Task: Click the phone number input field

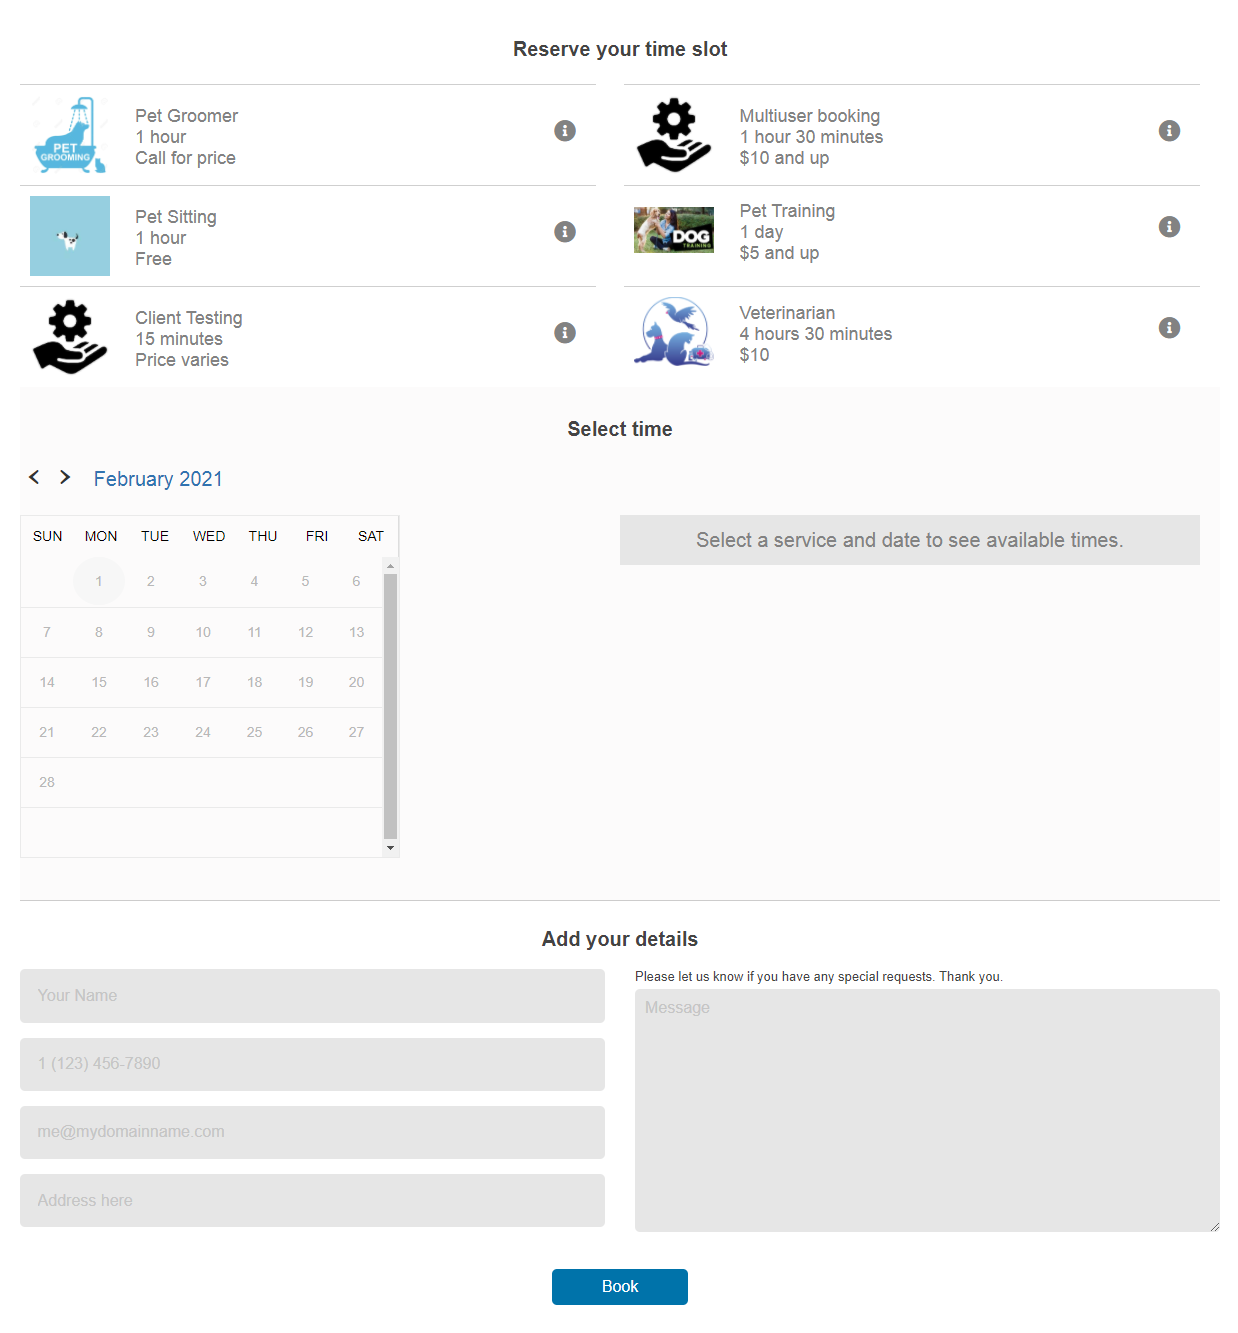Action: point(312,1064)
